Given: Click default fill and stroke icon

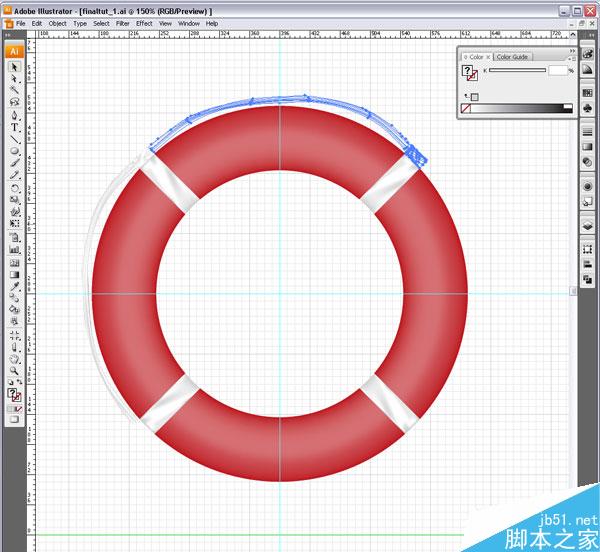Looking at the screenshot, I should coord(10,382).
